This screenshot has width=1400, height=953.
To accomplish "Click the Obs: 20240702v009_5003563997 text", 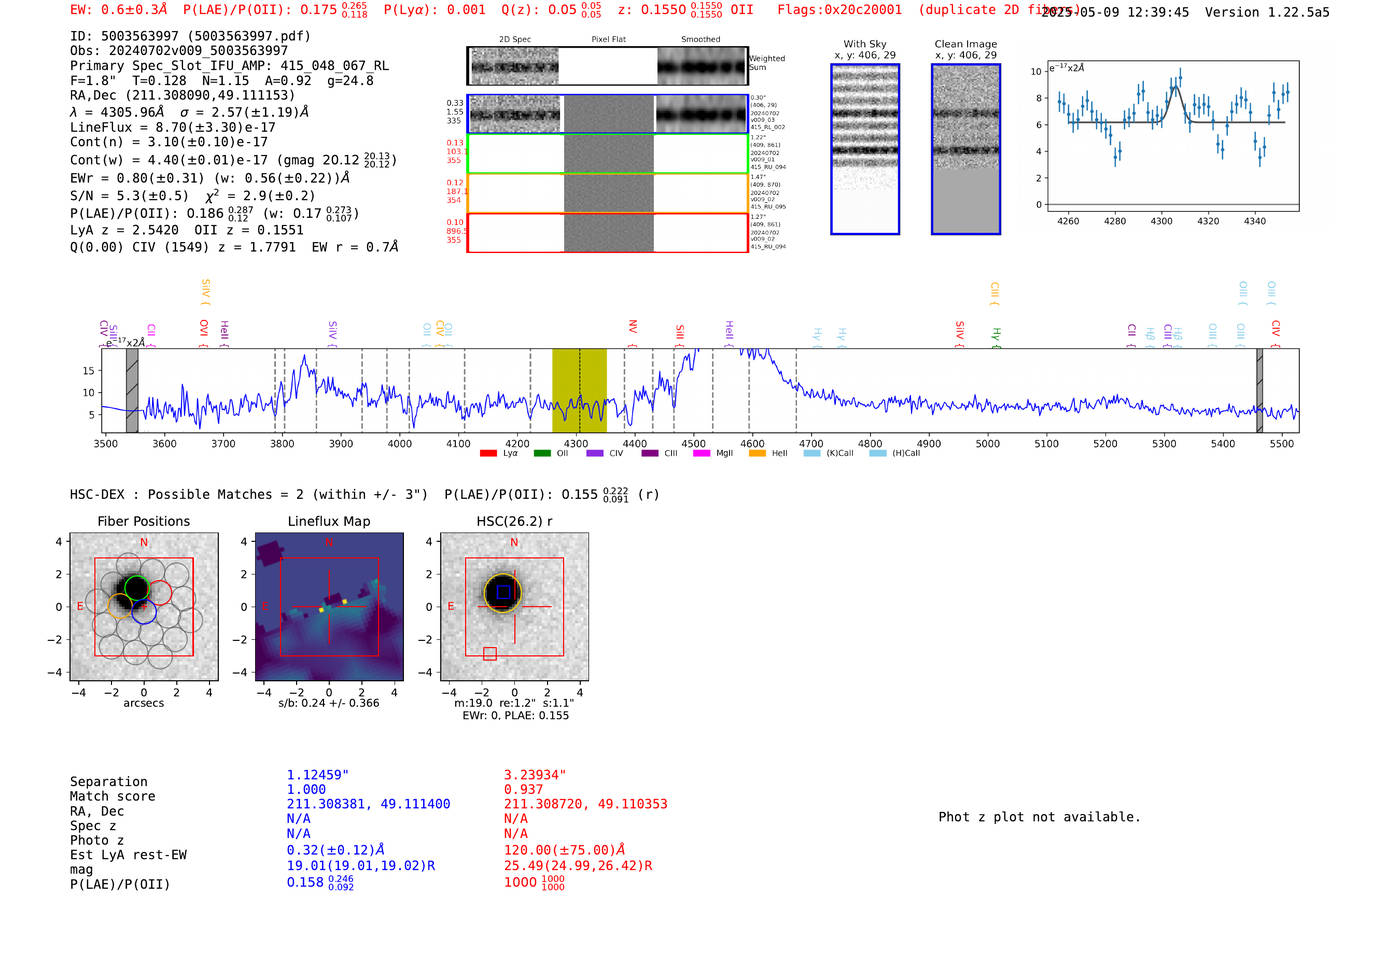I will (179, 51).
